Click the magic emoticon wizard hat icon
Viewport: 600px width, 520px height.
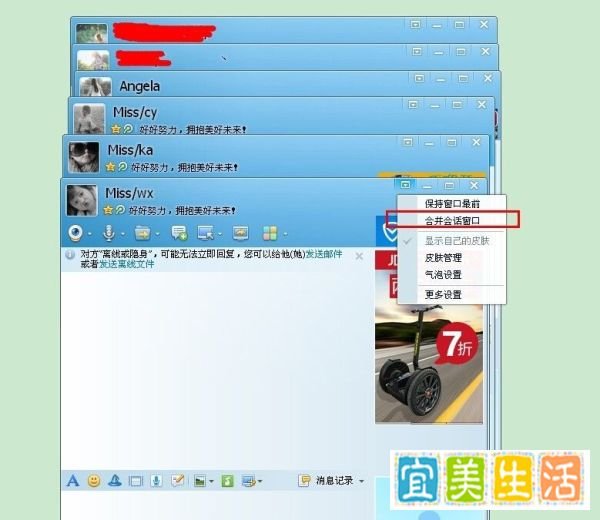tap(115, 481)
